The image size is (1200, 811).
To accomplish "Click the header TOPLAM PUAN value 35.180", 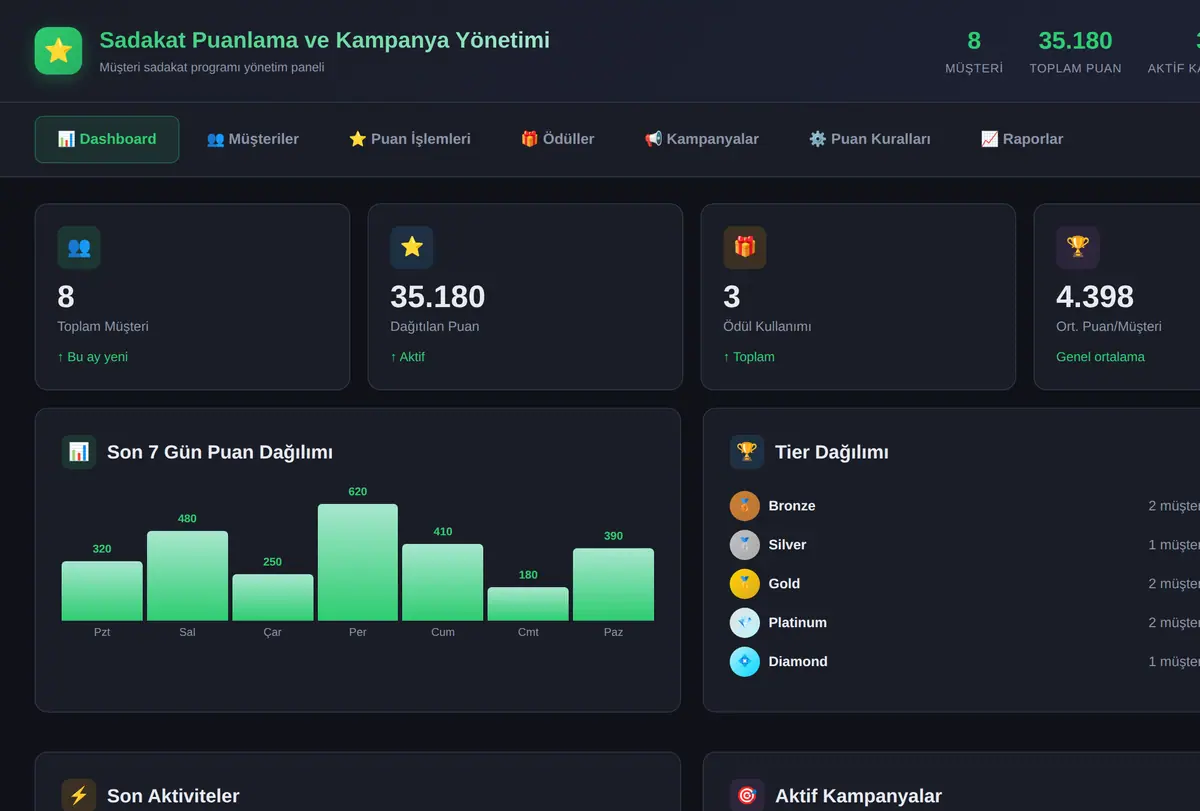I will pyautogui.click(x=1075, y=41).
